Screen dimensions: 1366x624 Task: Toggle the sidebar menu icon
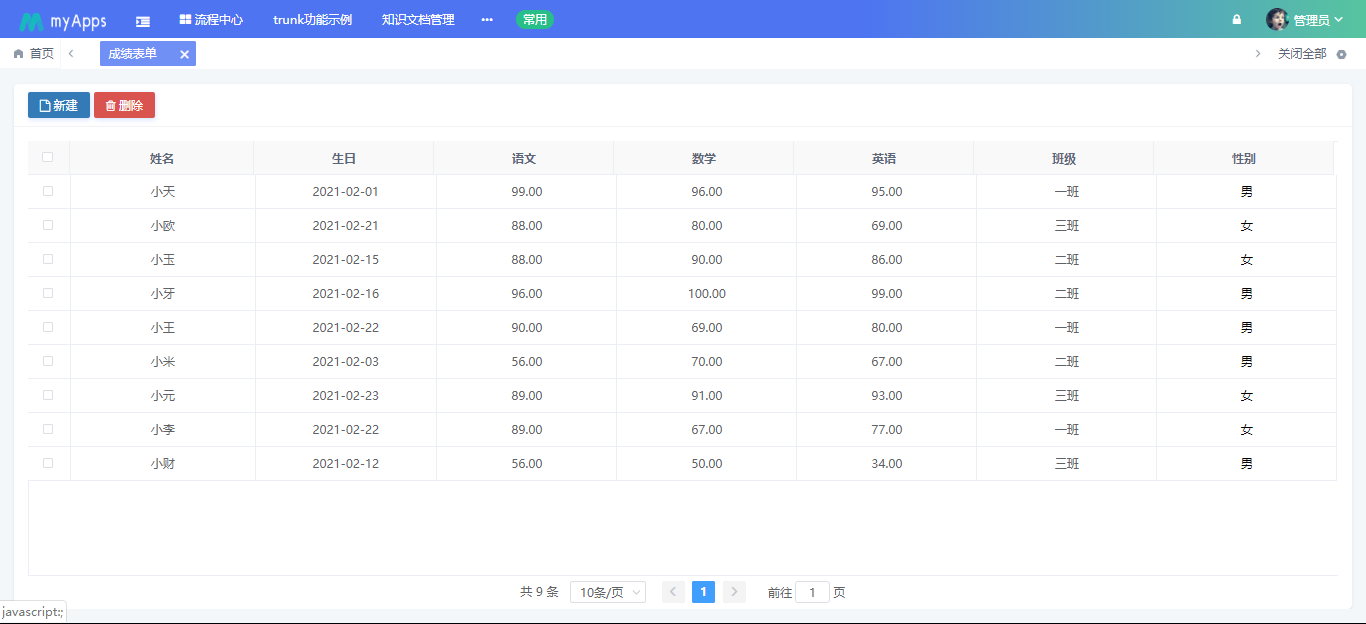(x=143, y=20)
